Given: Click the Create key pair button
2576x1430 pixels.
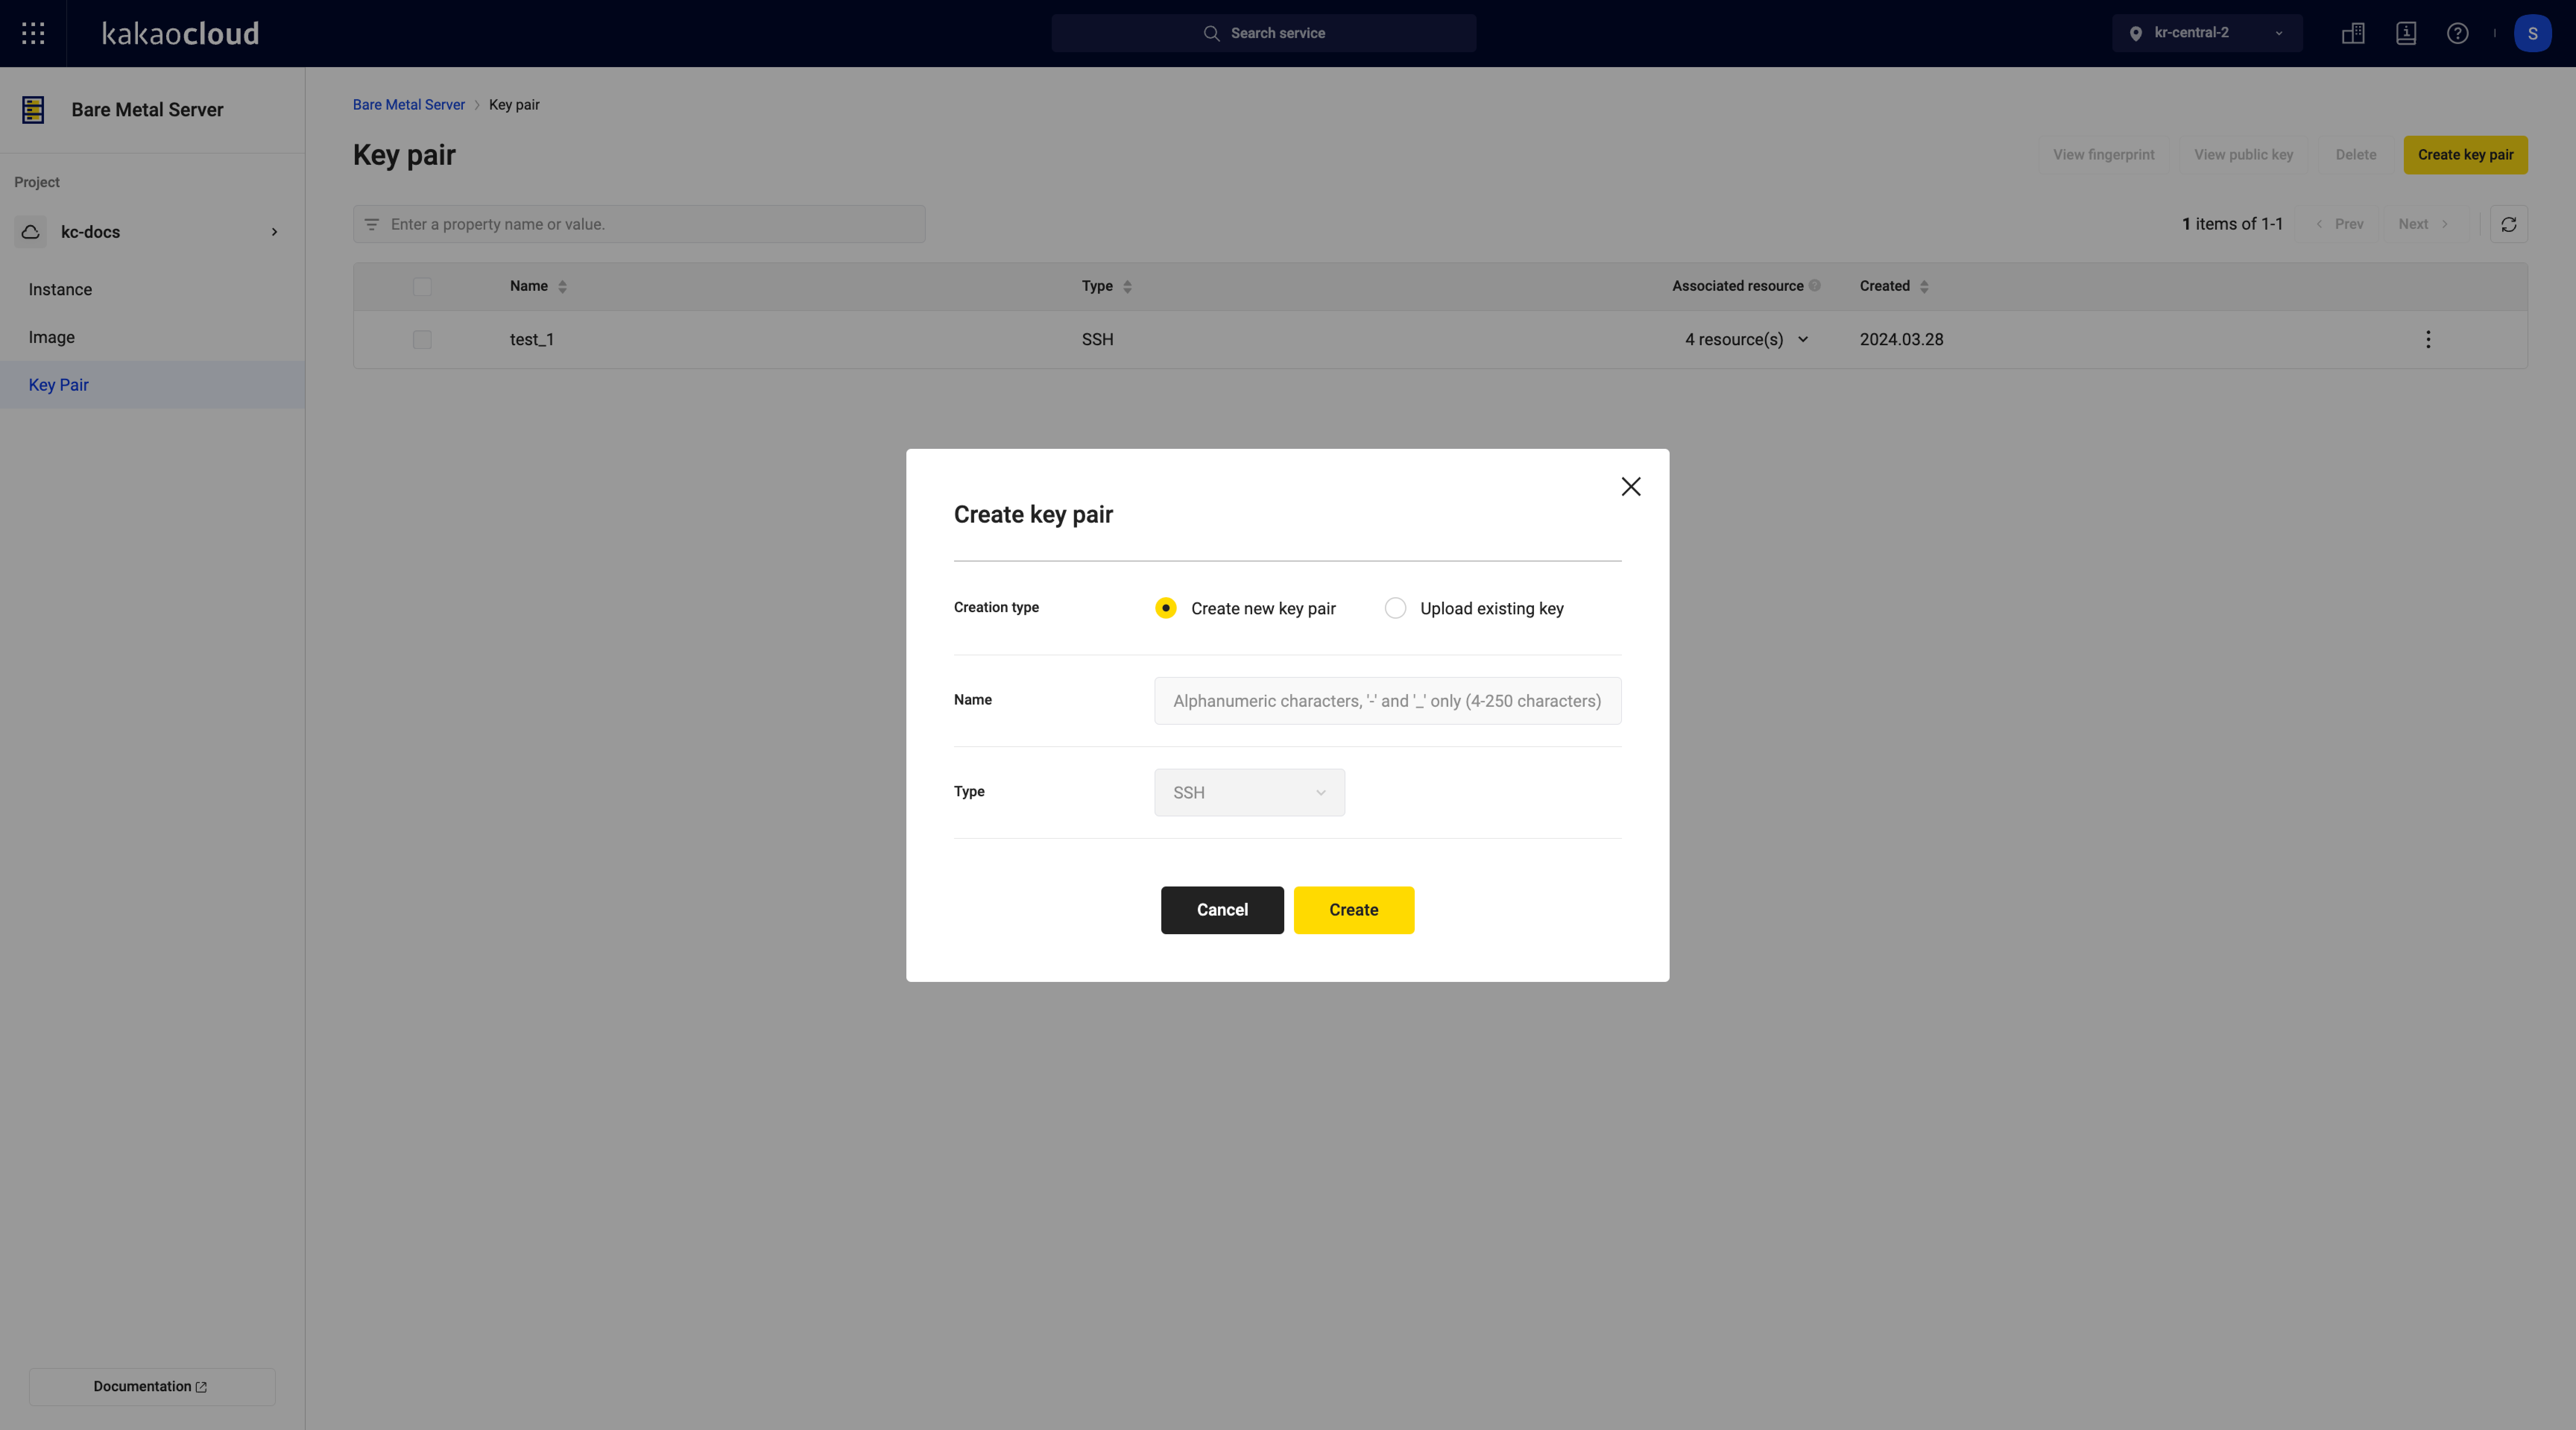Looking at the screenshot, I should (2465, 155).
